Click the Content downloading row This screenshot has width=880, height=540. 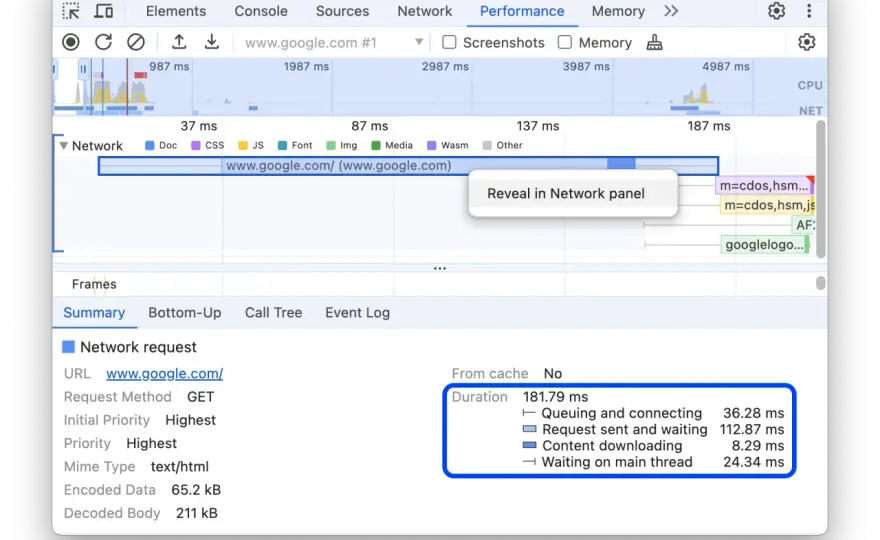pos(653,446)
